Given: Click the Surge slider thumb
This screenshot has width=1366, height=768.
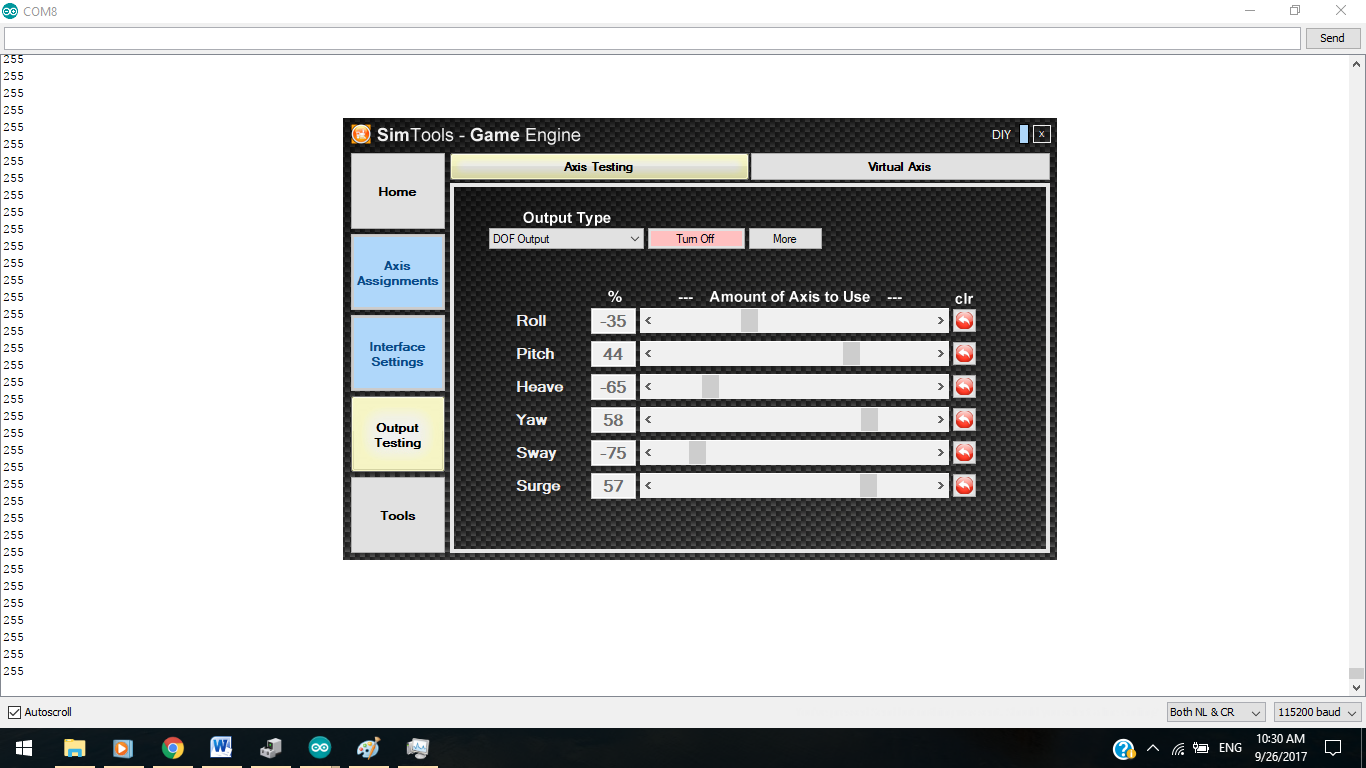Looking at the screenshot, I should pyautogui.click(x=868, y=486).
